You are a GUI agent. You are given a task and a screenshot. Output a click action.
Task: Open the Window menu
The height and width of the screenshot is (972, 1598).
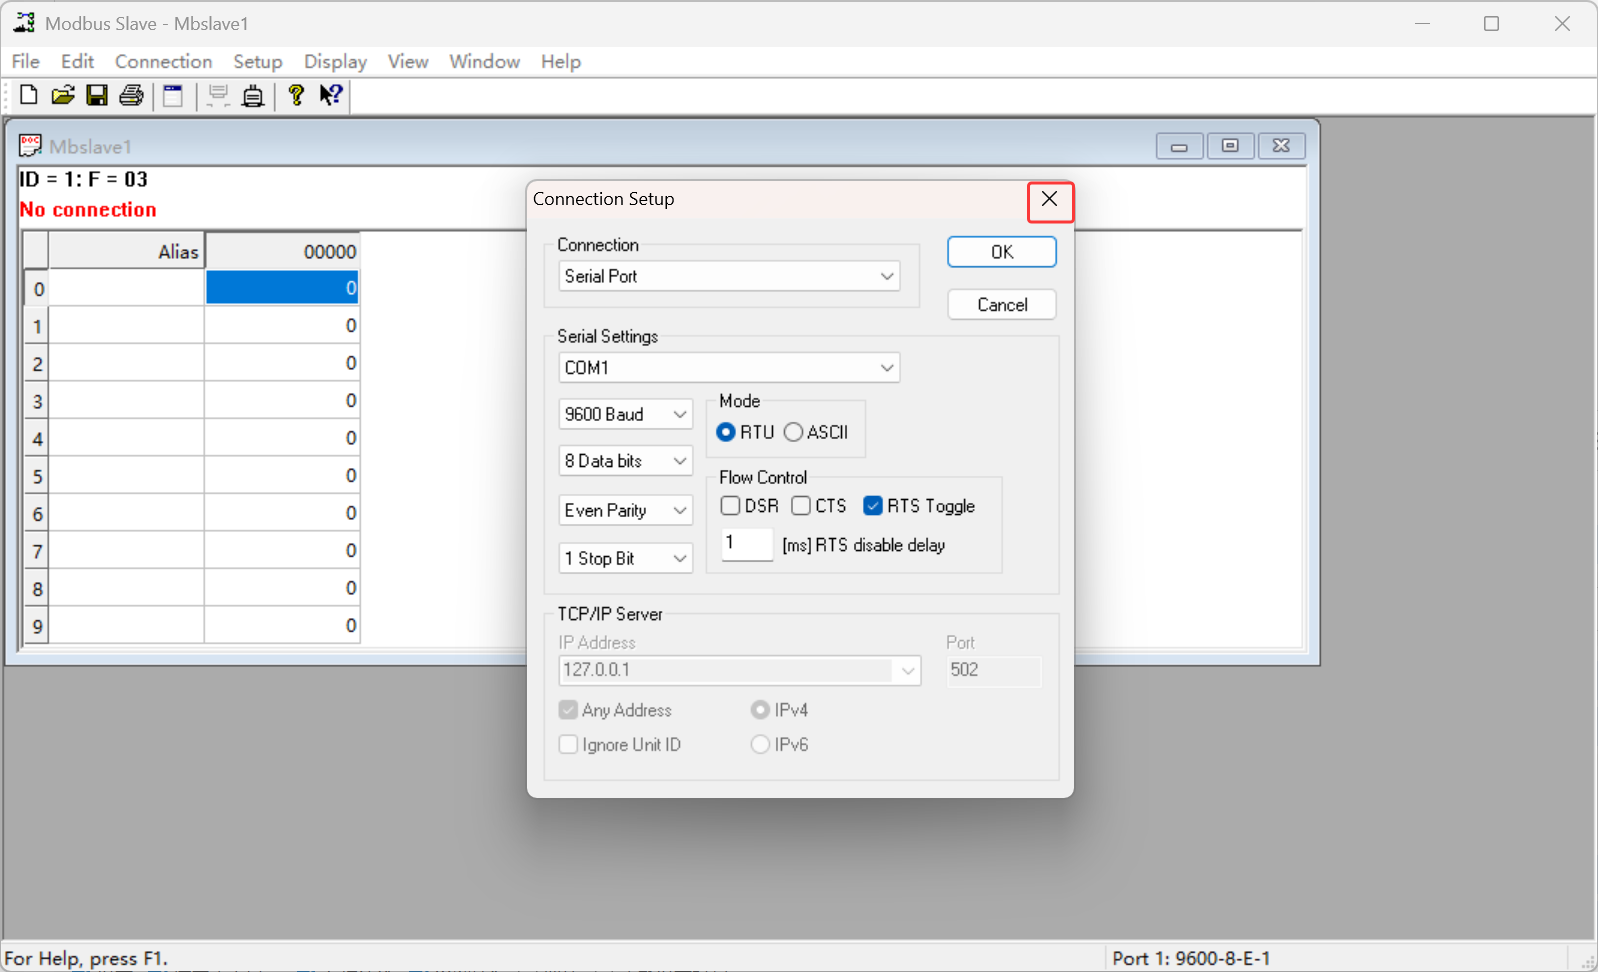484,61
